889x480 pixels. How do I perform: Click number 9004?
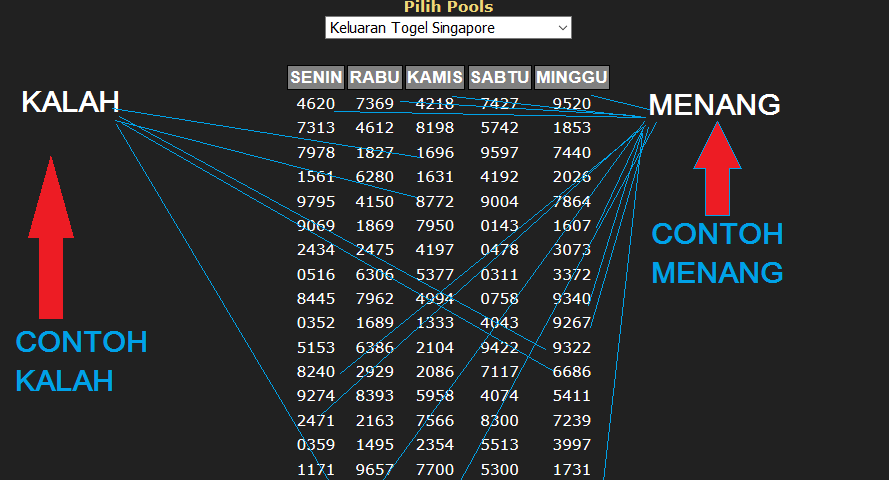499,202
